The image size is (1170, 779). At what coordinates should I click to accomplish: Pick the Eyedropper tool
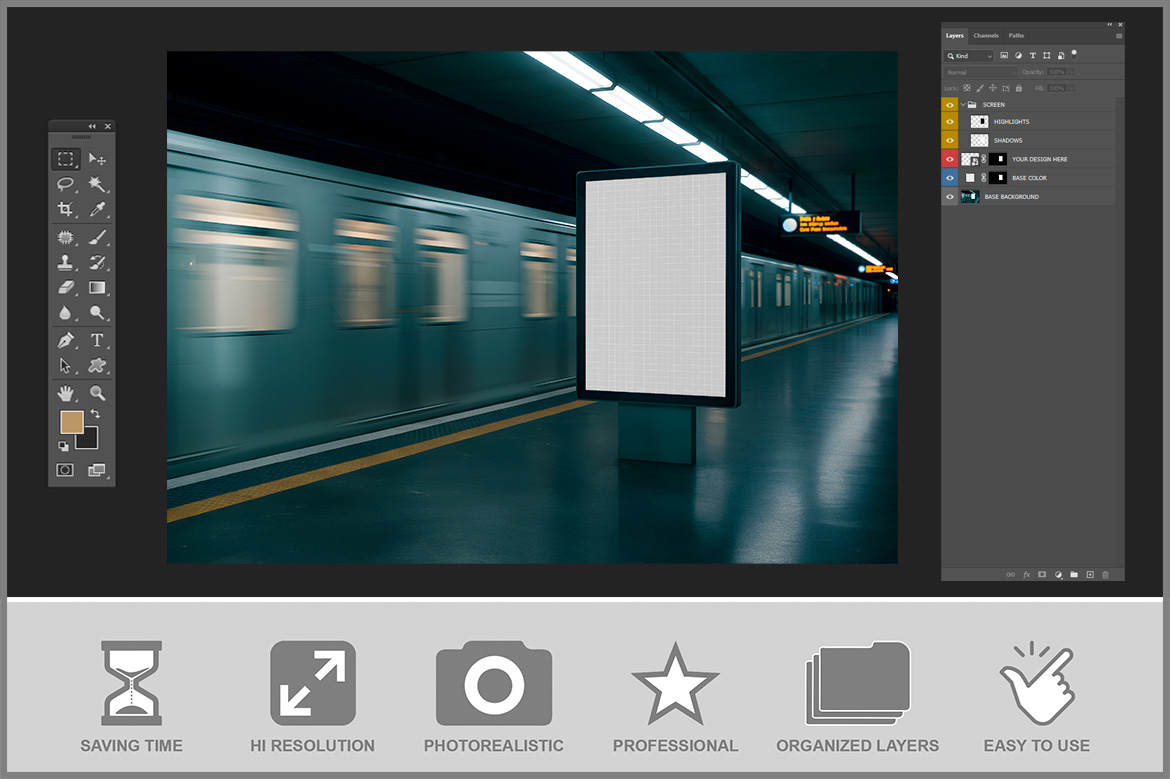97,209
